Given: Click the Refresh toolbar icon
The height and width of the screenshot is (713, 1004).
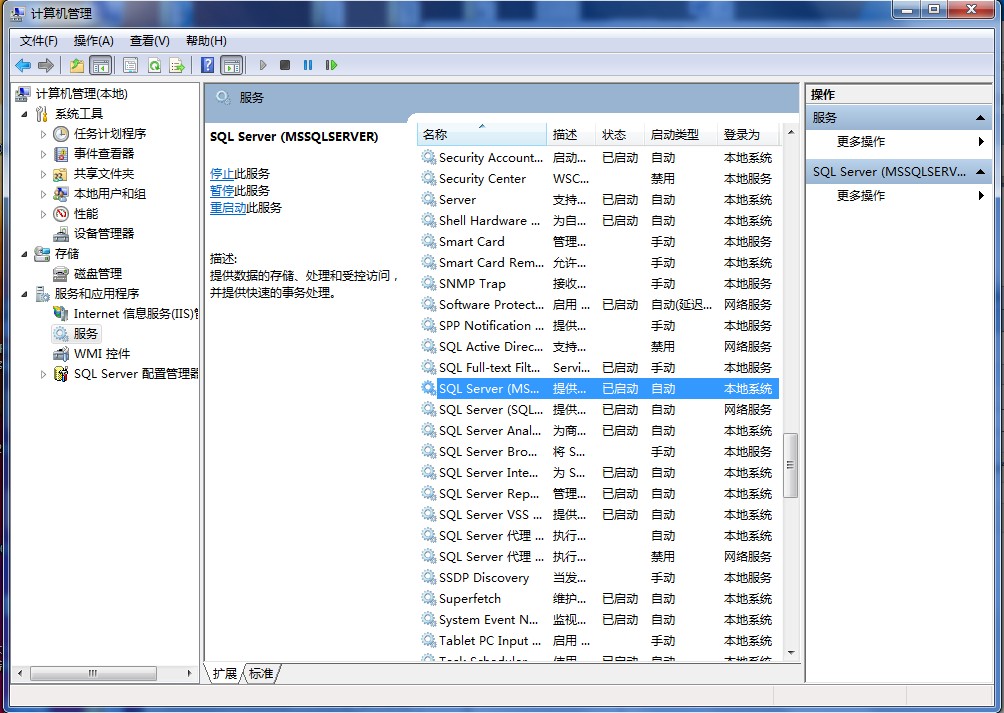Looking at the screenshot, I should pyautogui.click(x=154, y=65).
